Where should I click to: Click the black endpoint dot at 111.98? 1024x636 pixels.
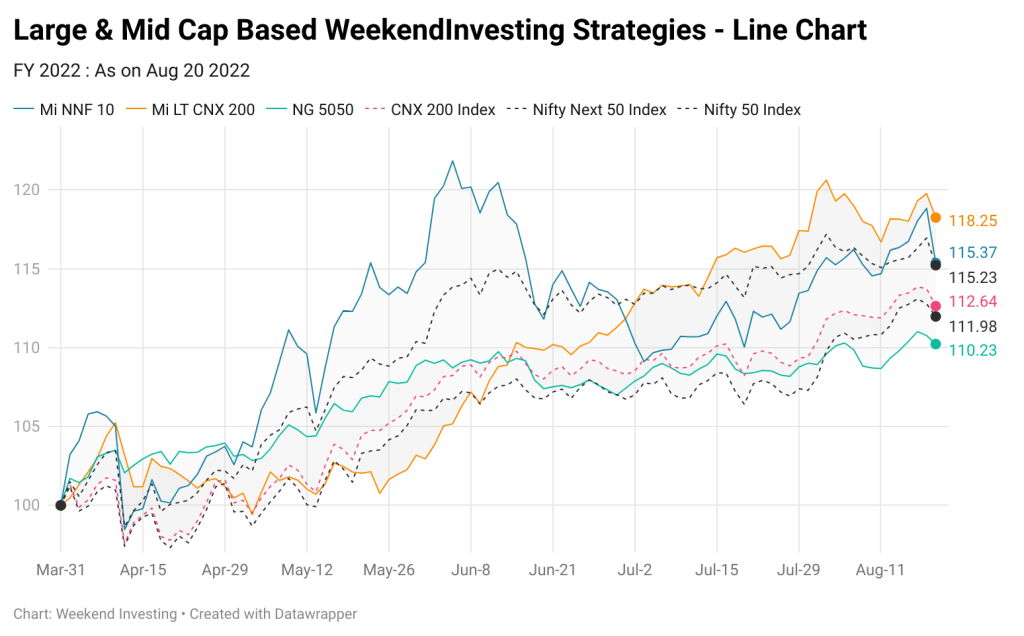935,317
